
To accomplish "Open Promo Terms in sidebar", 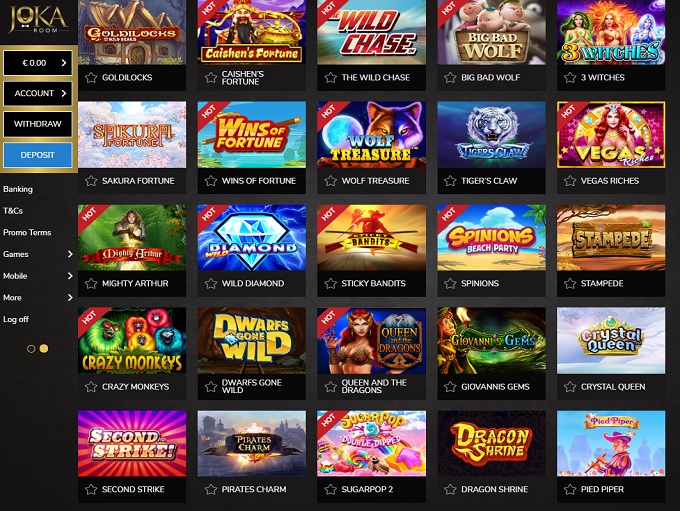I will tap(27, 233).
